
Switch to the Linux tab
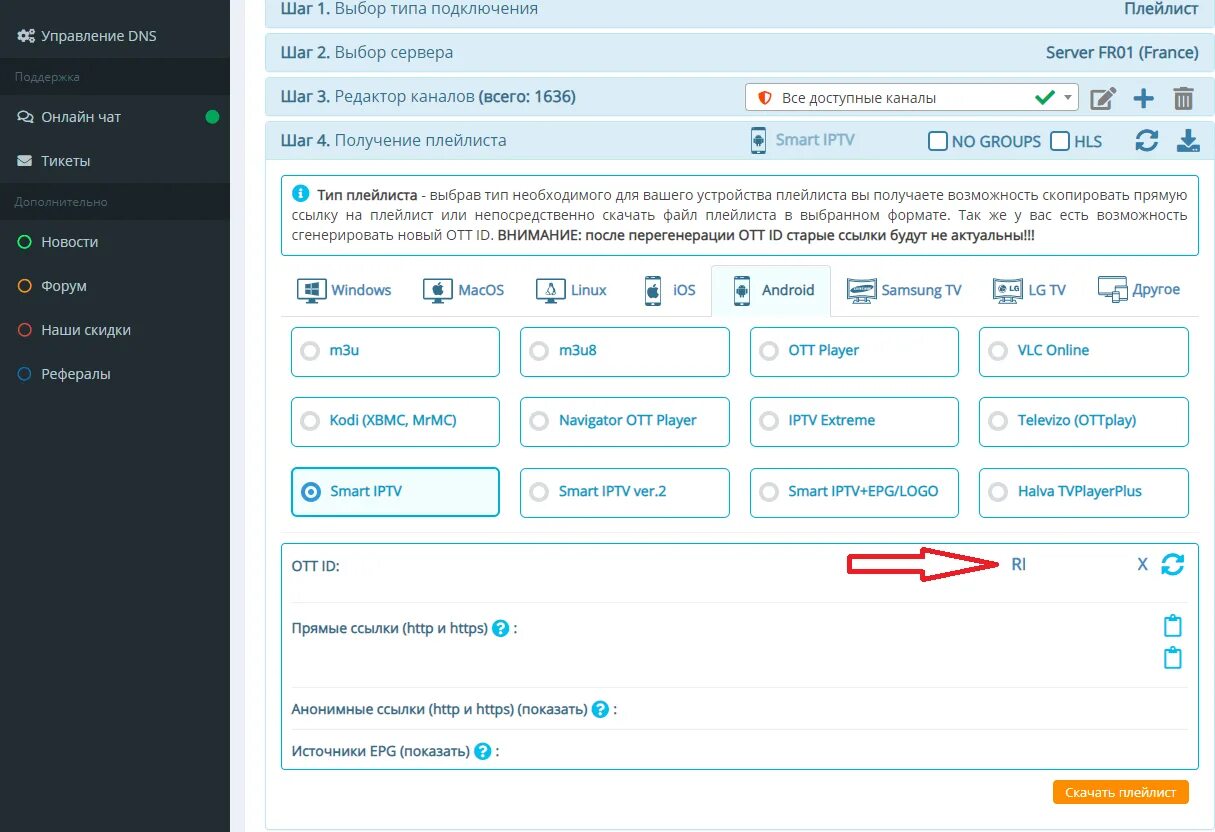(572, 290)
